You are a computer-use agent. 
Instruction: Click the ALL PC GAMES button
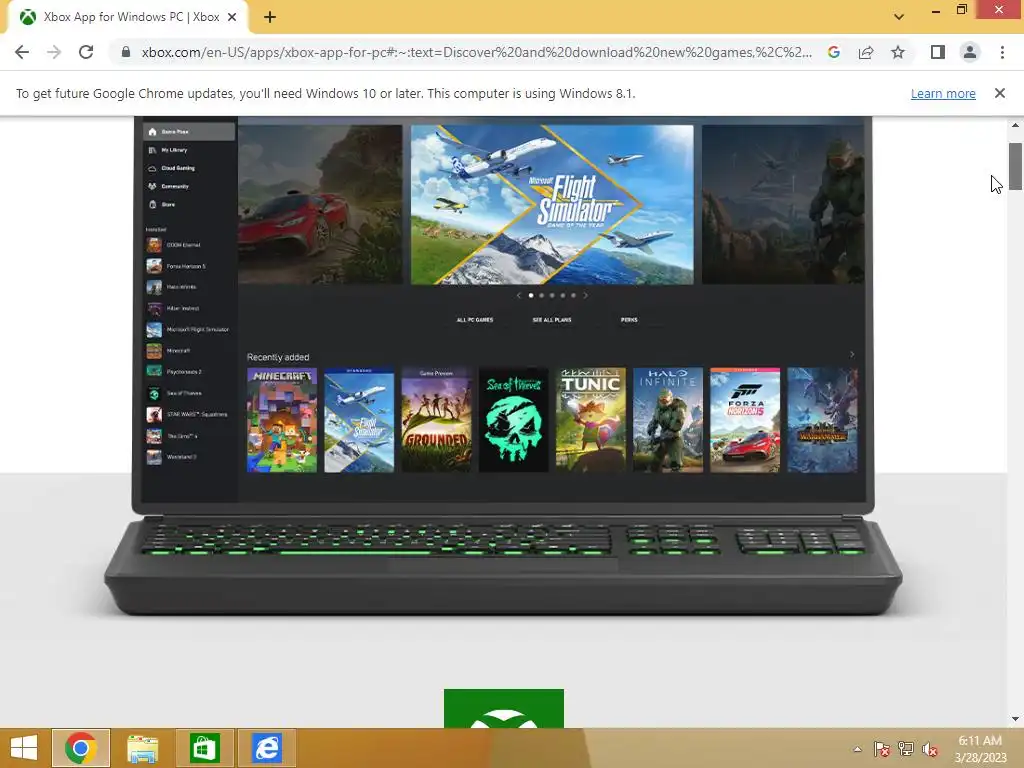(475, 320)
